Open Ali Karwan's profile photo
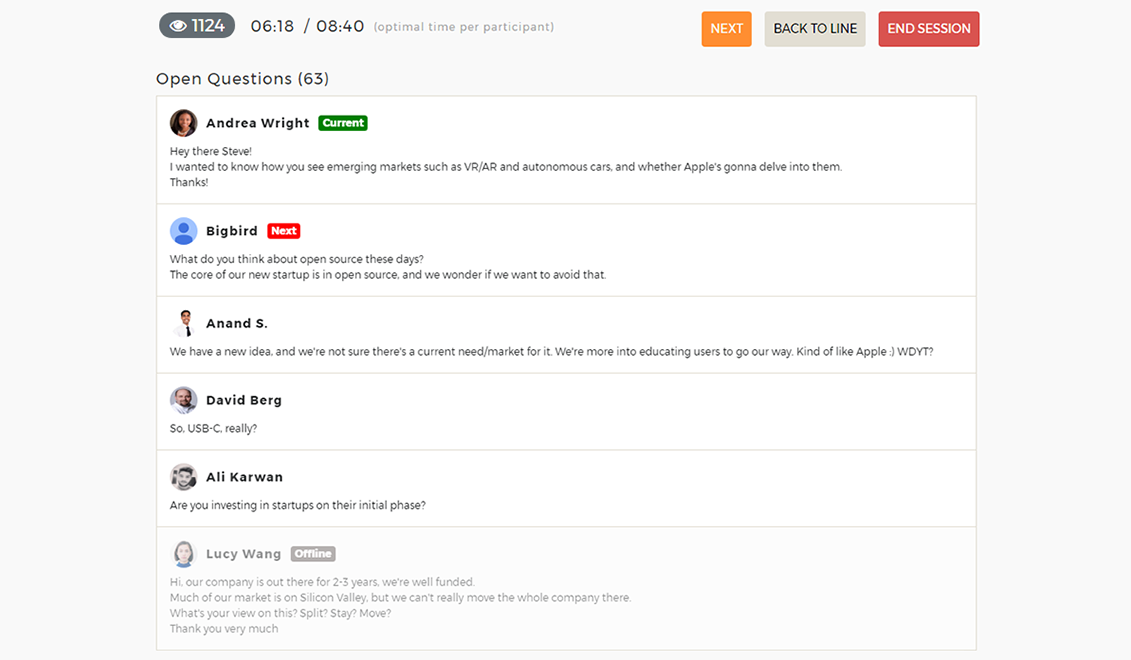The height and width of the screenshot is (660, 1131). (x=184, y=476)
